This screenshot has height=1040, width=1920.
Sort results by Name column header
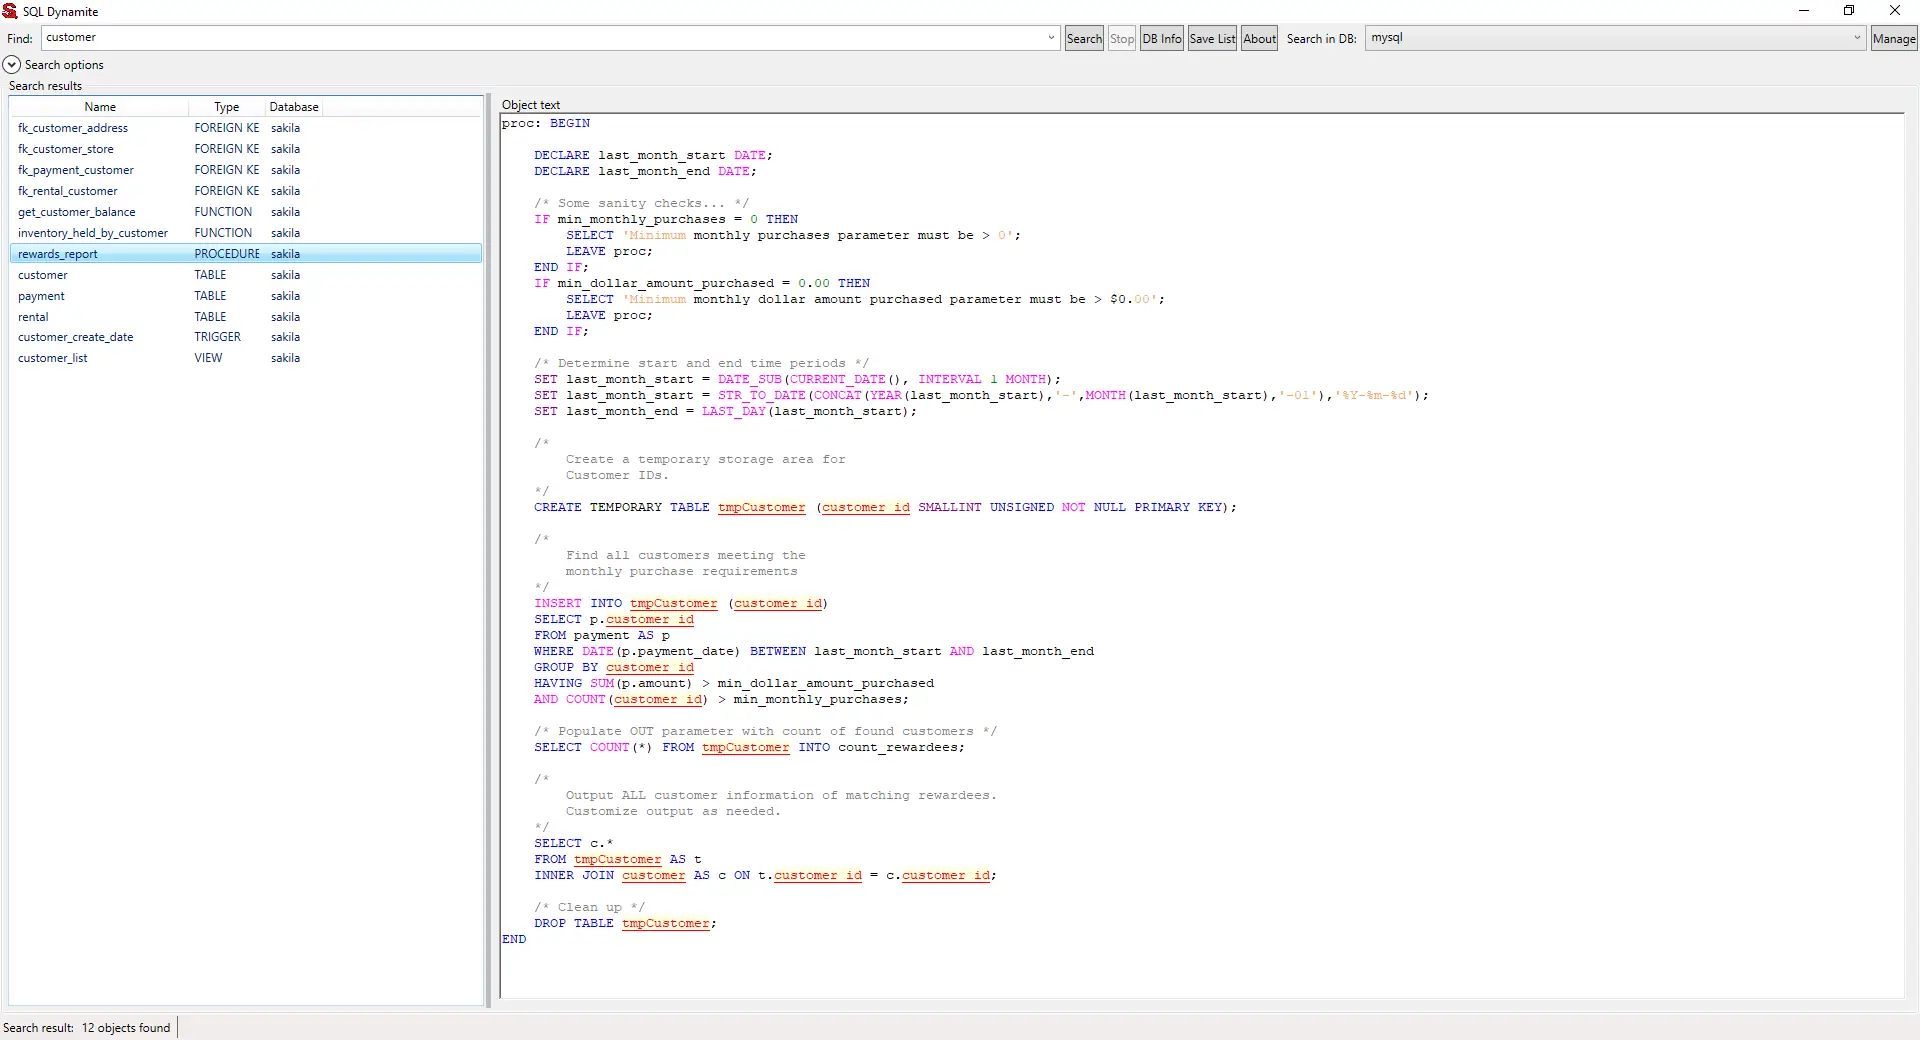(100, 107)
